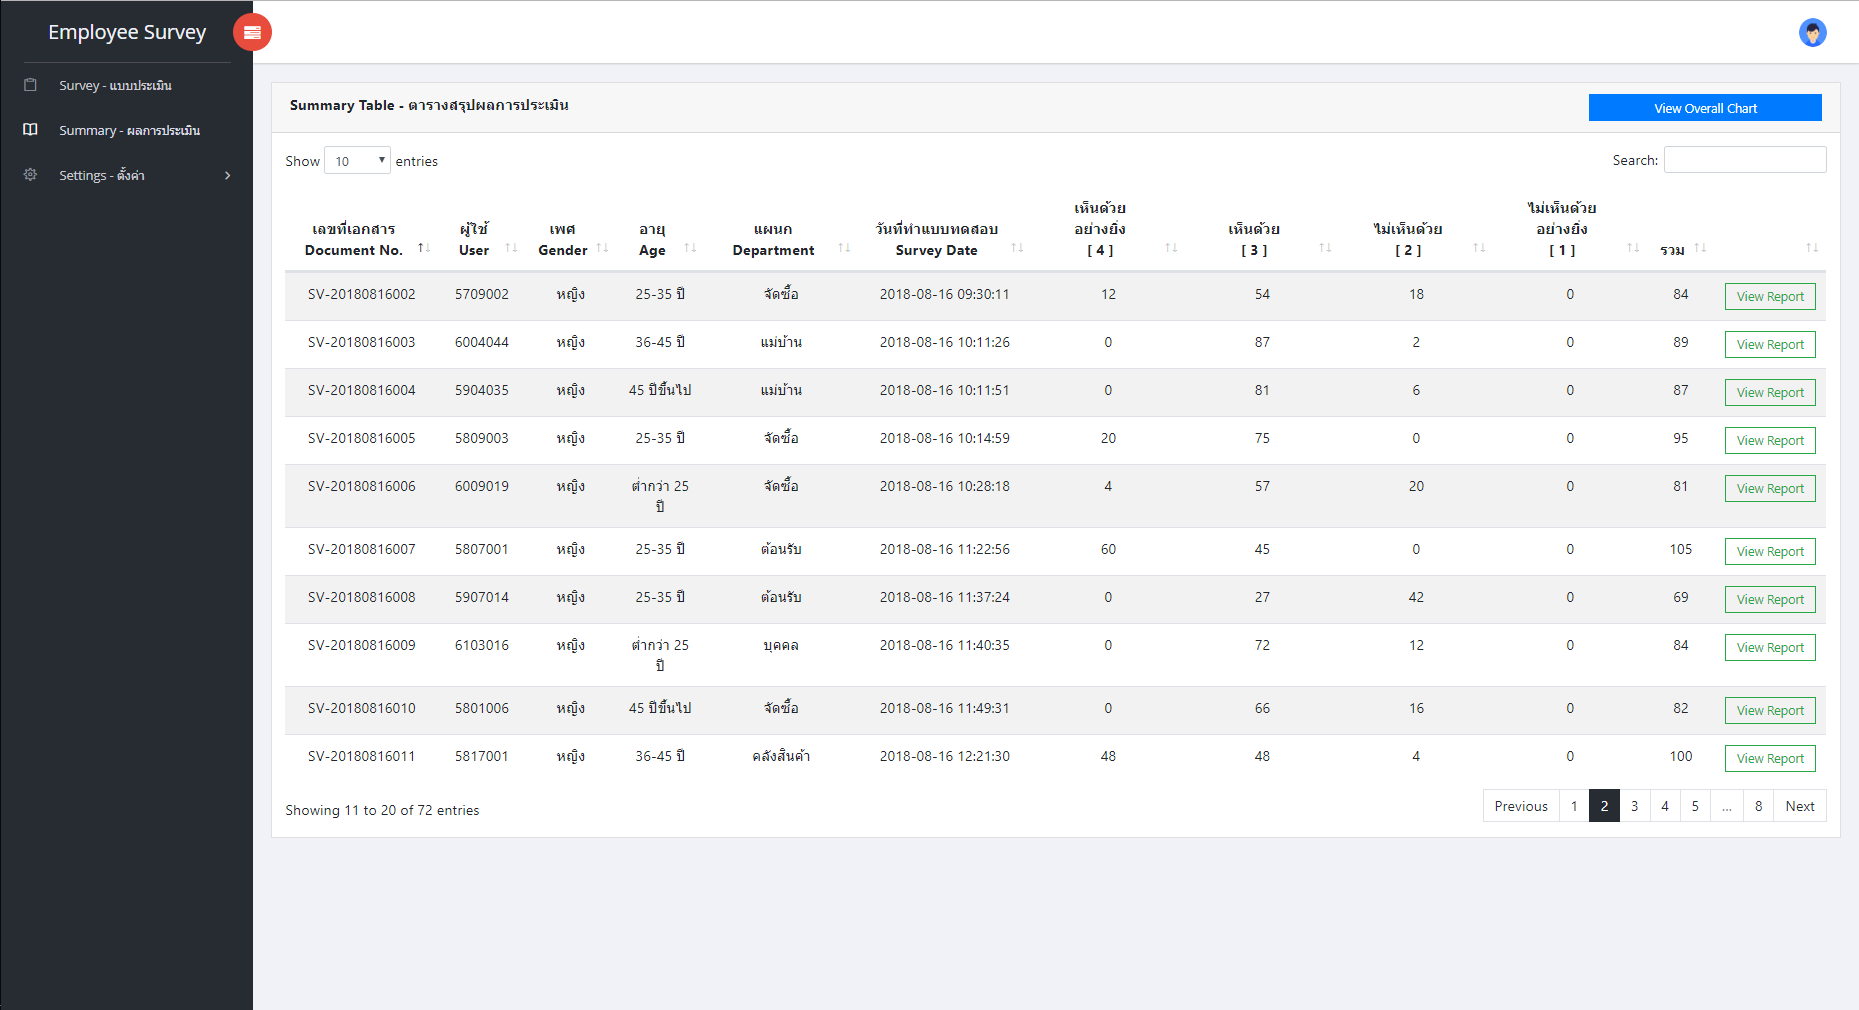Click document number SV-20180816011
Viewport: 1859px width, 1010px height.
(x=361, y=756)
